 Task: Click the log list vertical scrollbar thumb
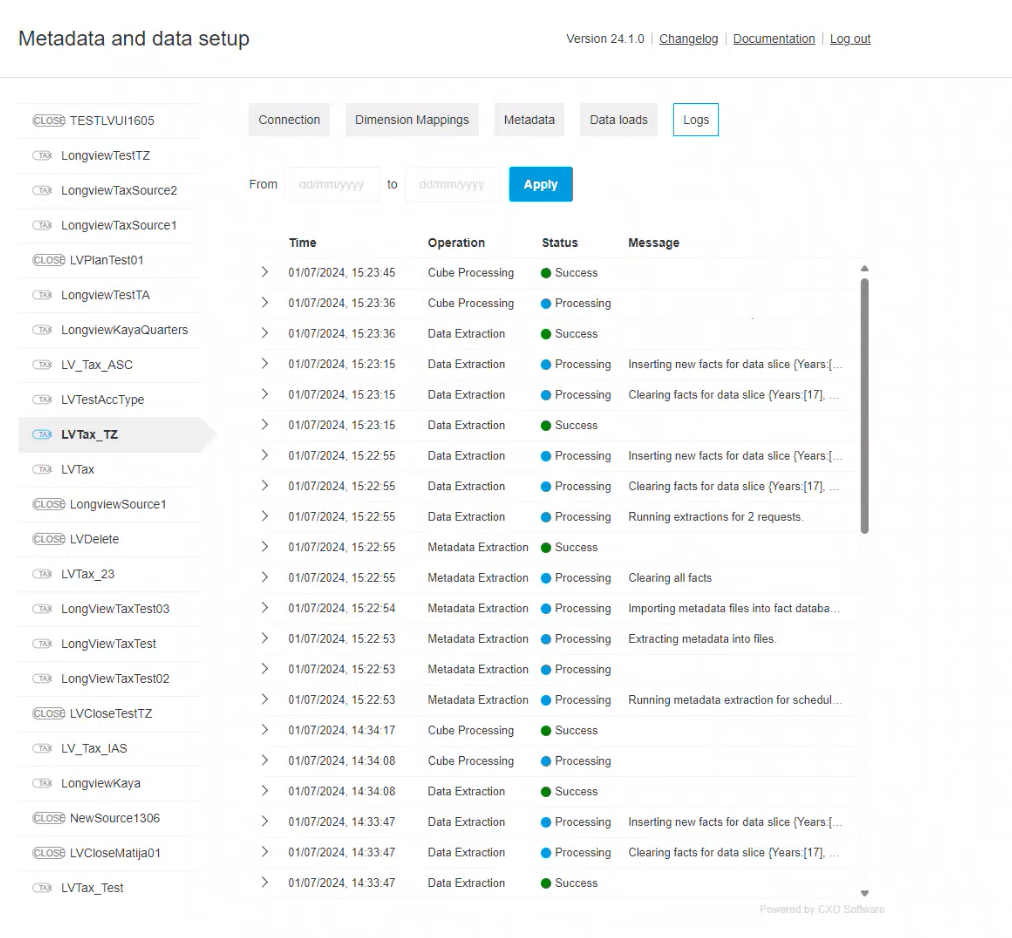(864, 405)
